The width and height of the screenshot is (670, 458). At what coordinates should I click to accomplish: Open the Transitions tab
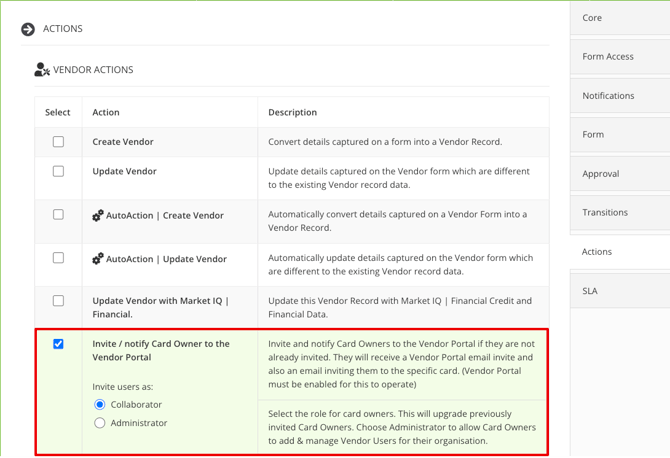click(x=620, y=213)
